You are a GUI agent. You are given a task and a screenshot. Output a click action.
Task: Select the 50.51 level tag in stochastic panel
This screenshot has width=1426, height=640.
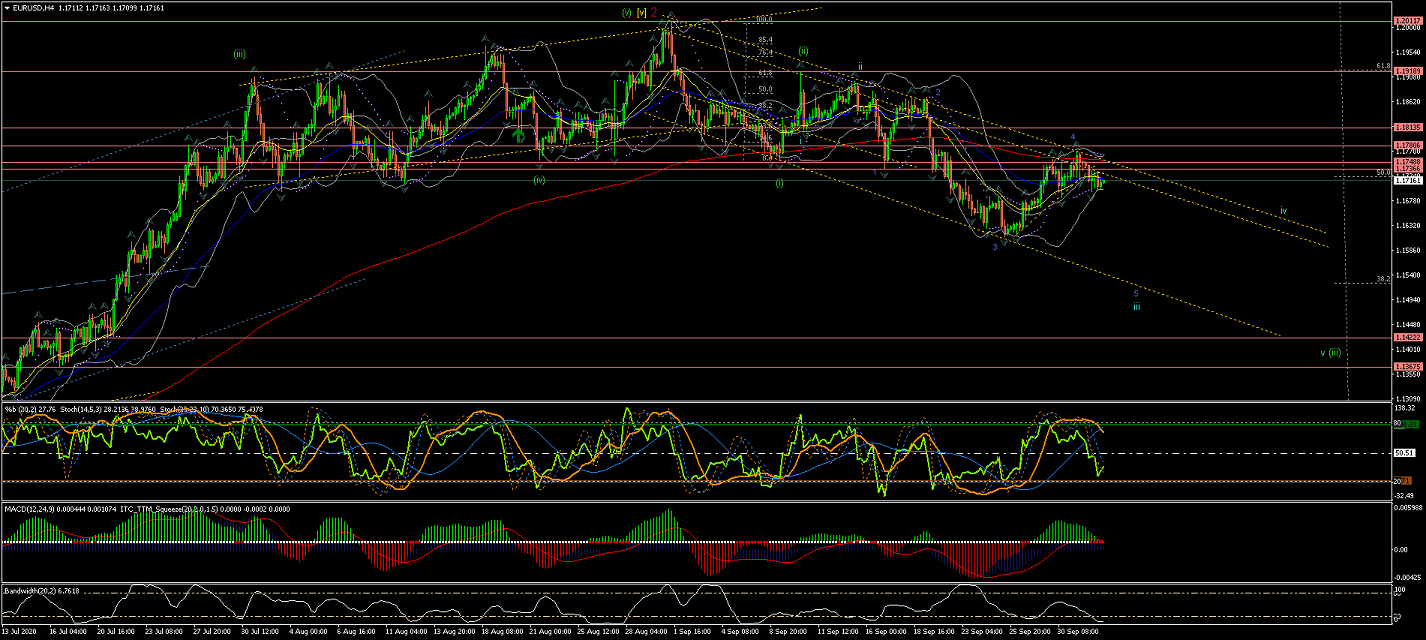(1404, 453)
